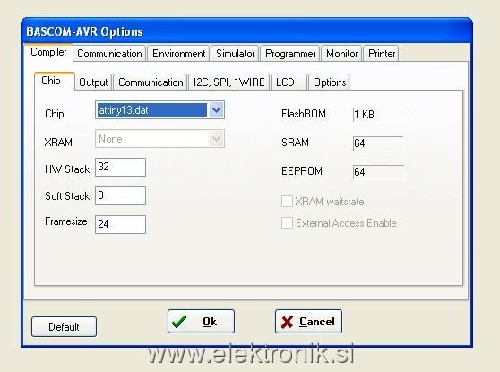This screenshot has width=500, height=372.
Task: Select the Output sub-tab
Action: point(94,82)
